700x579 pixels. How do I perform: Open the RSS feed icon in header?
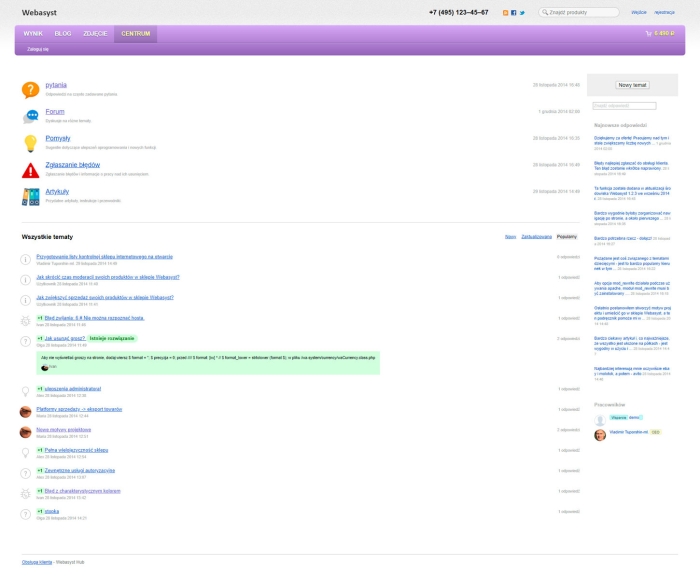[506, 13]
